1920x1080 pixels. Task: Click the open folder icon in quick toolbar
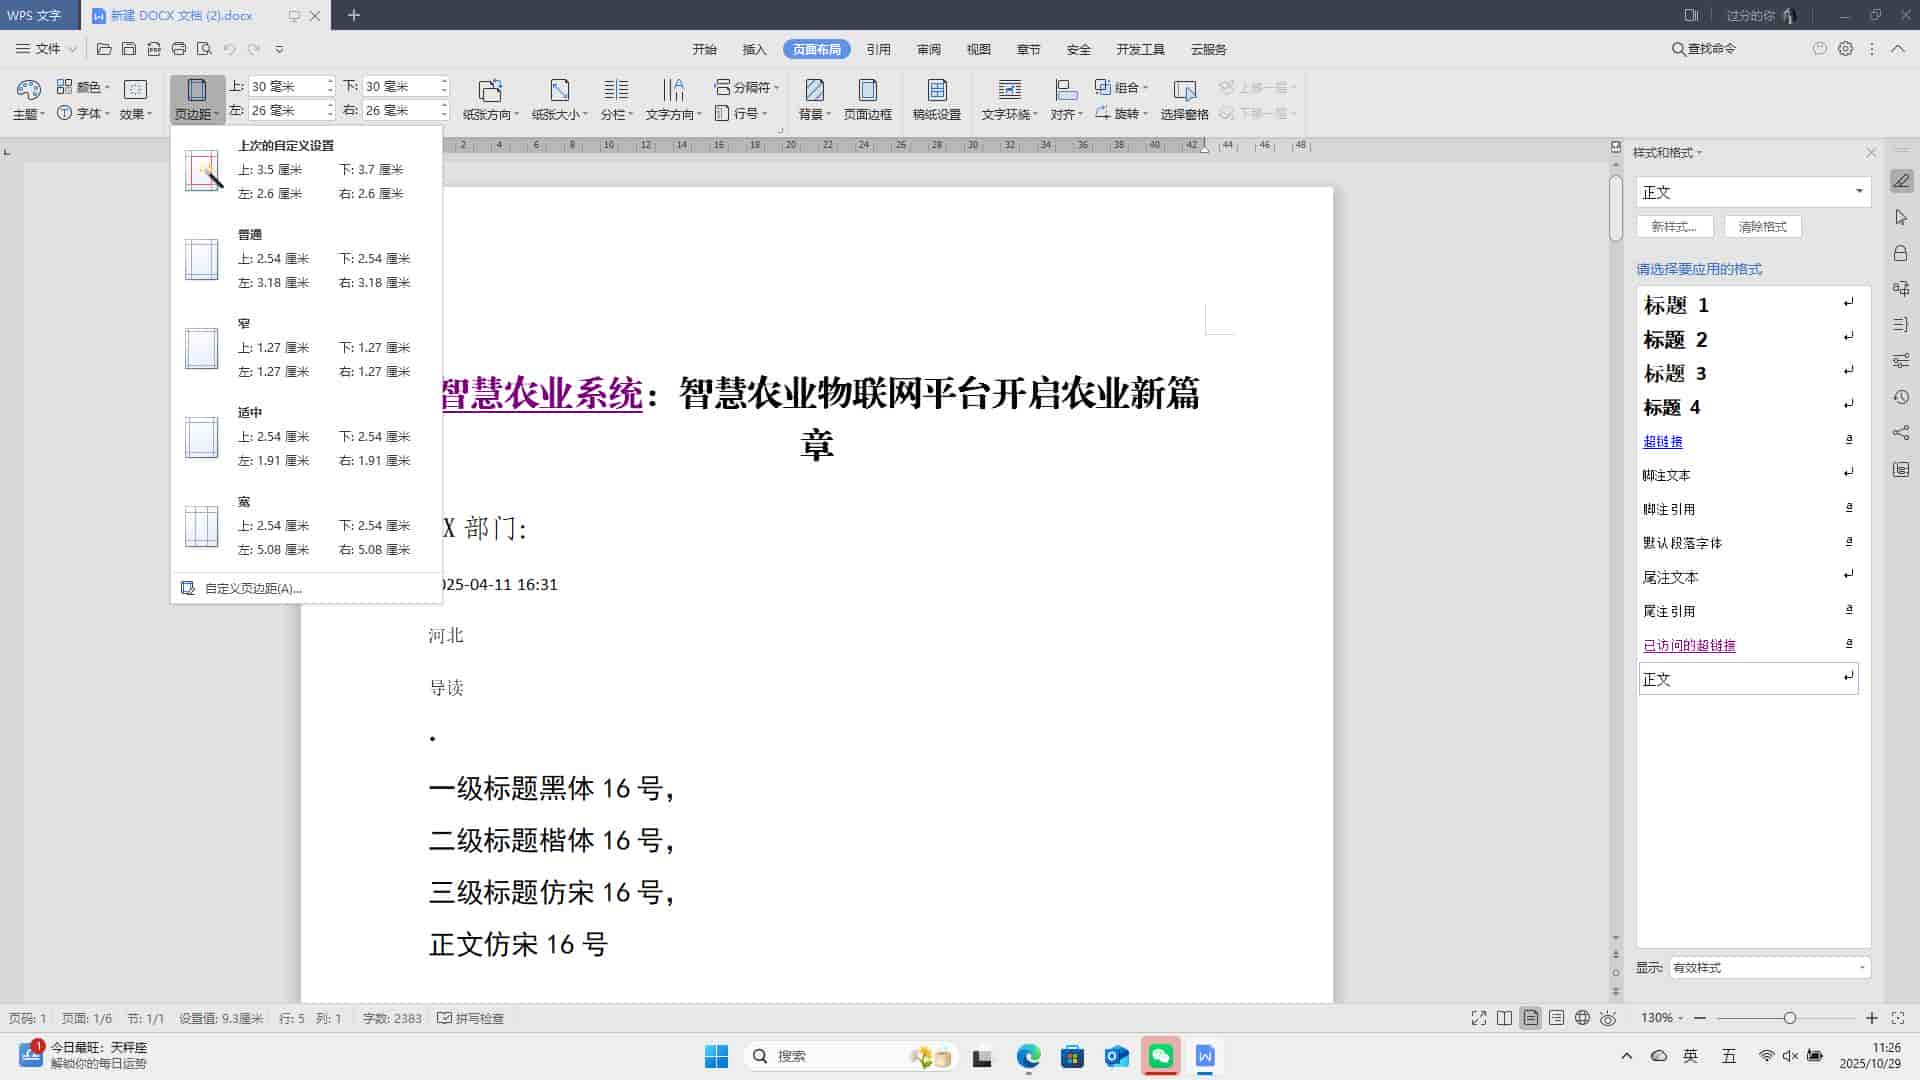[x=104, y=48]
